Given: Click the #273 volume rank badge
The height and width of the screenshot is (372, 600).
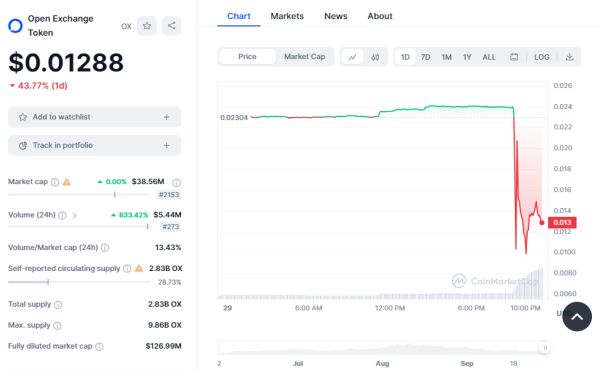Looking at the screenshot, I should click(170, 227).
